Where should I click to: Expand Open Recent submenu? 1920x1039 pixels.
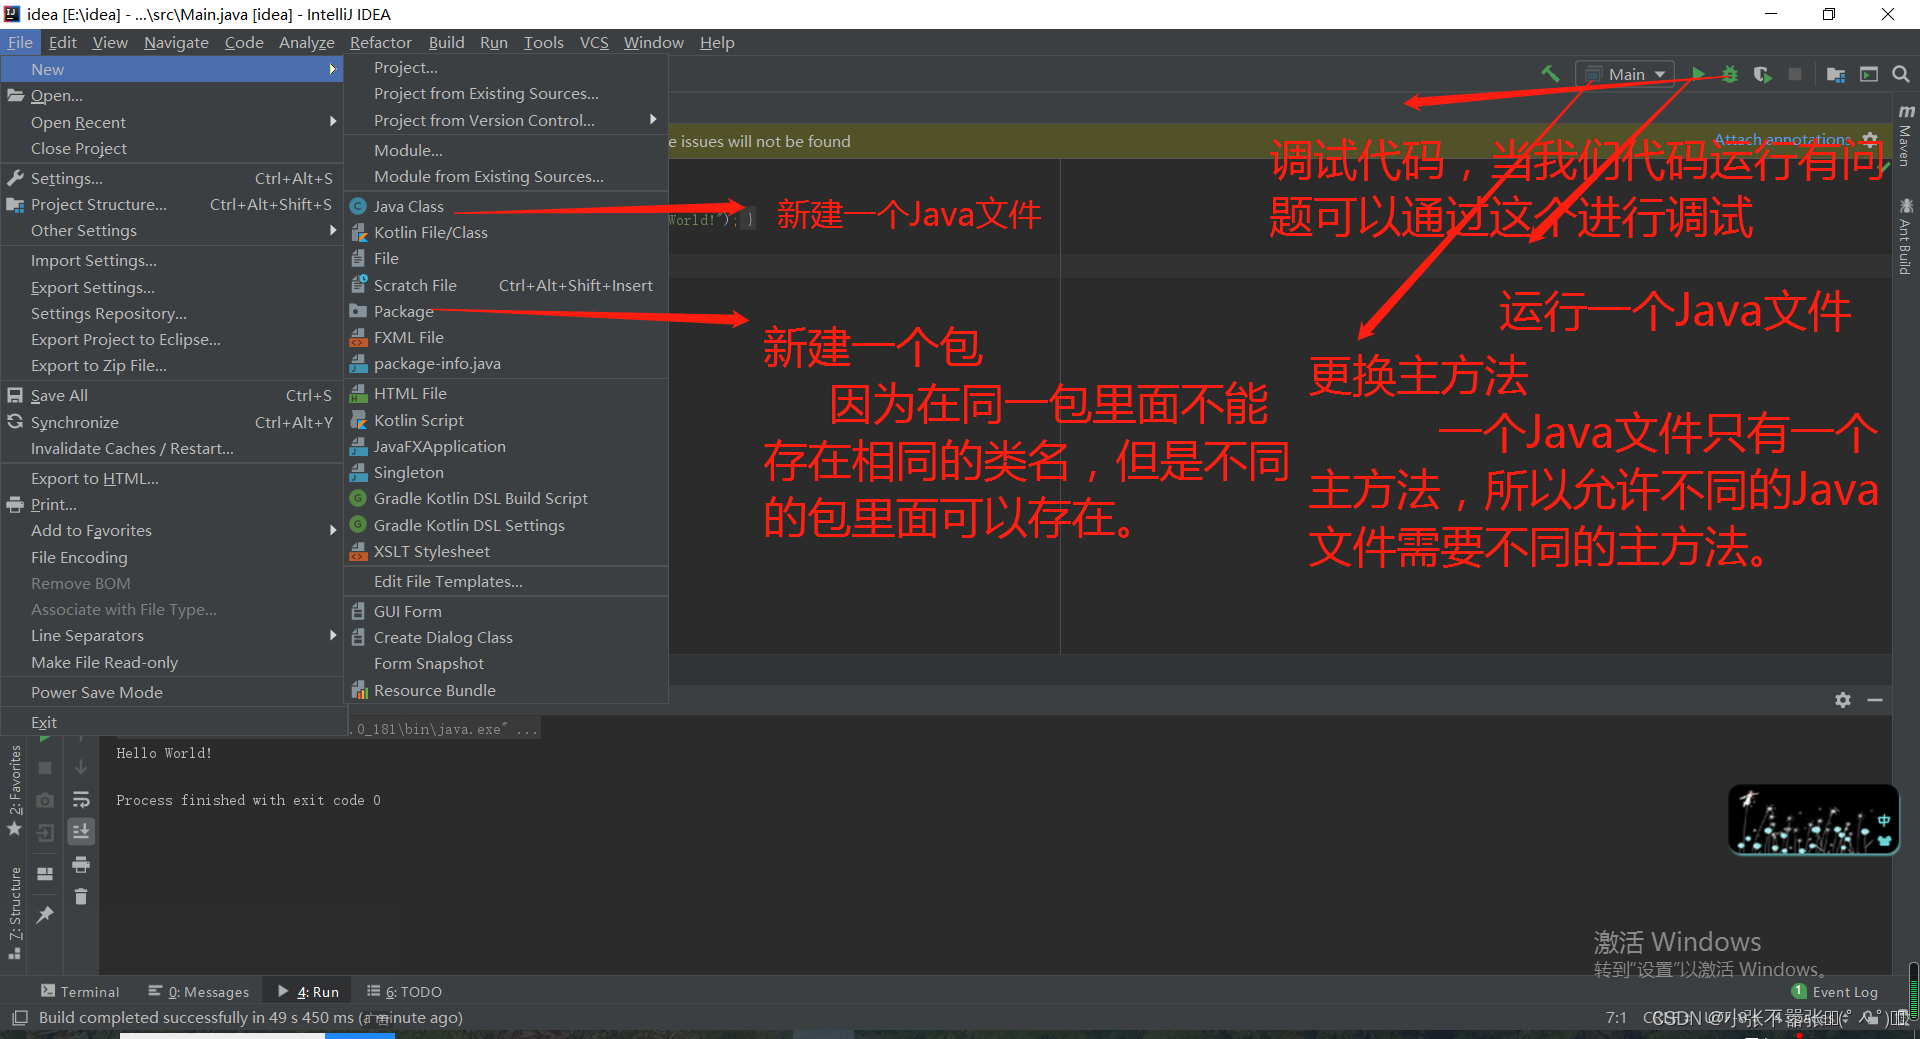pyautogui.click(x=172, y=122)
